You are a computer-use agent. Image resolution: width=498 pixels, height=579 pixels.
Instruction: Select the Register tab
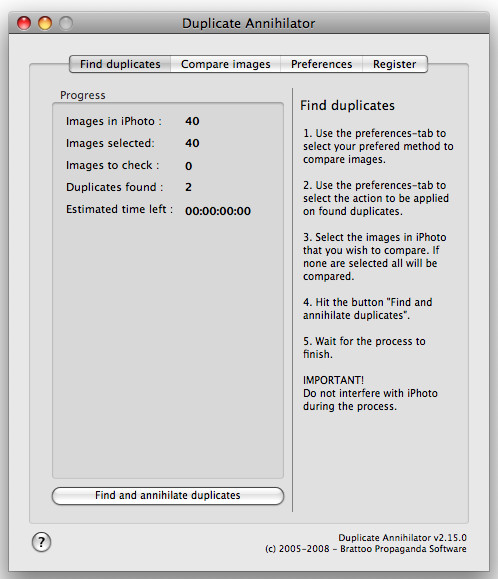[395, 64]
